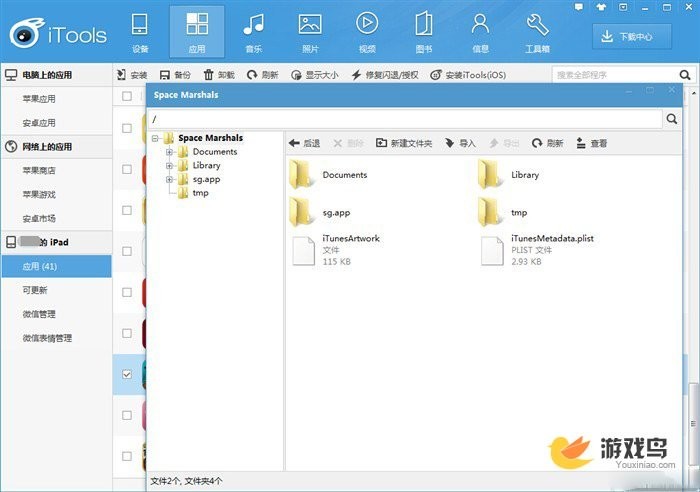Screen dimensions: 700x492
Task: Select 微信表情管理 in sidebar
Action: pyautogui.click(x=47, y=338)
